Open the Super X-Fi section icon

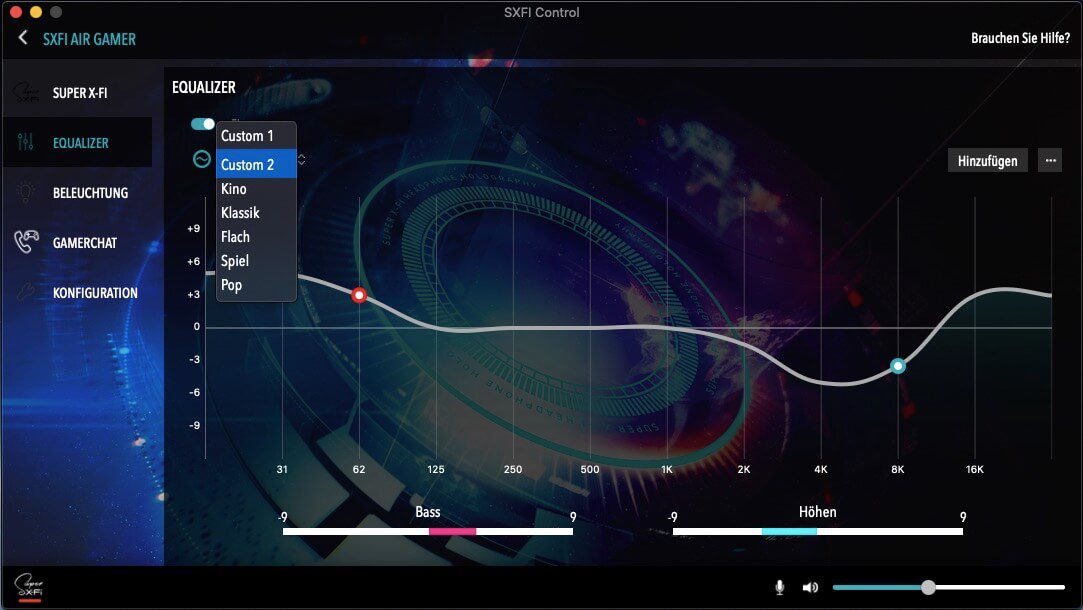tap(26, 93)
